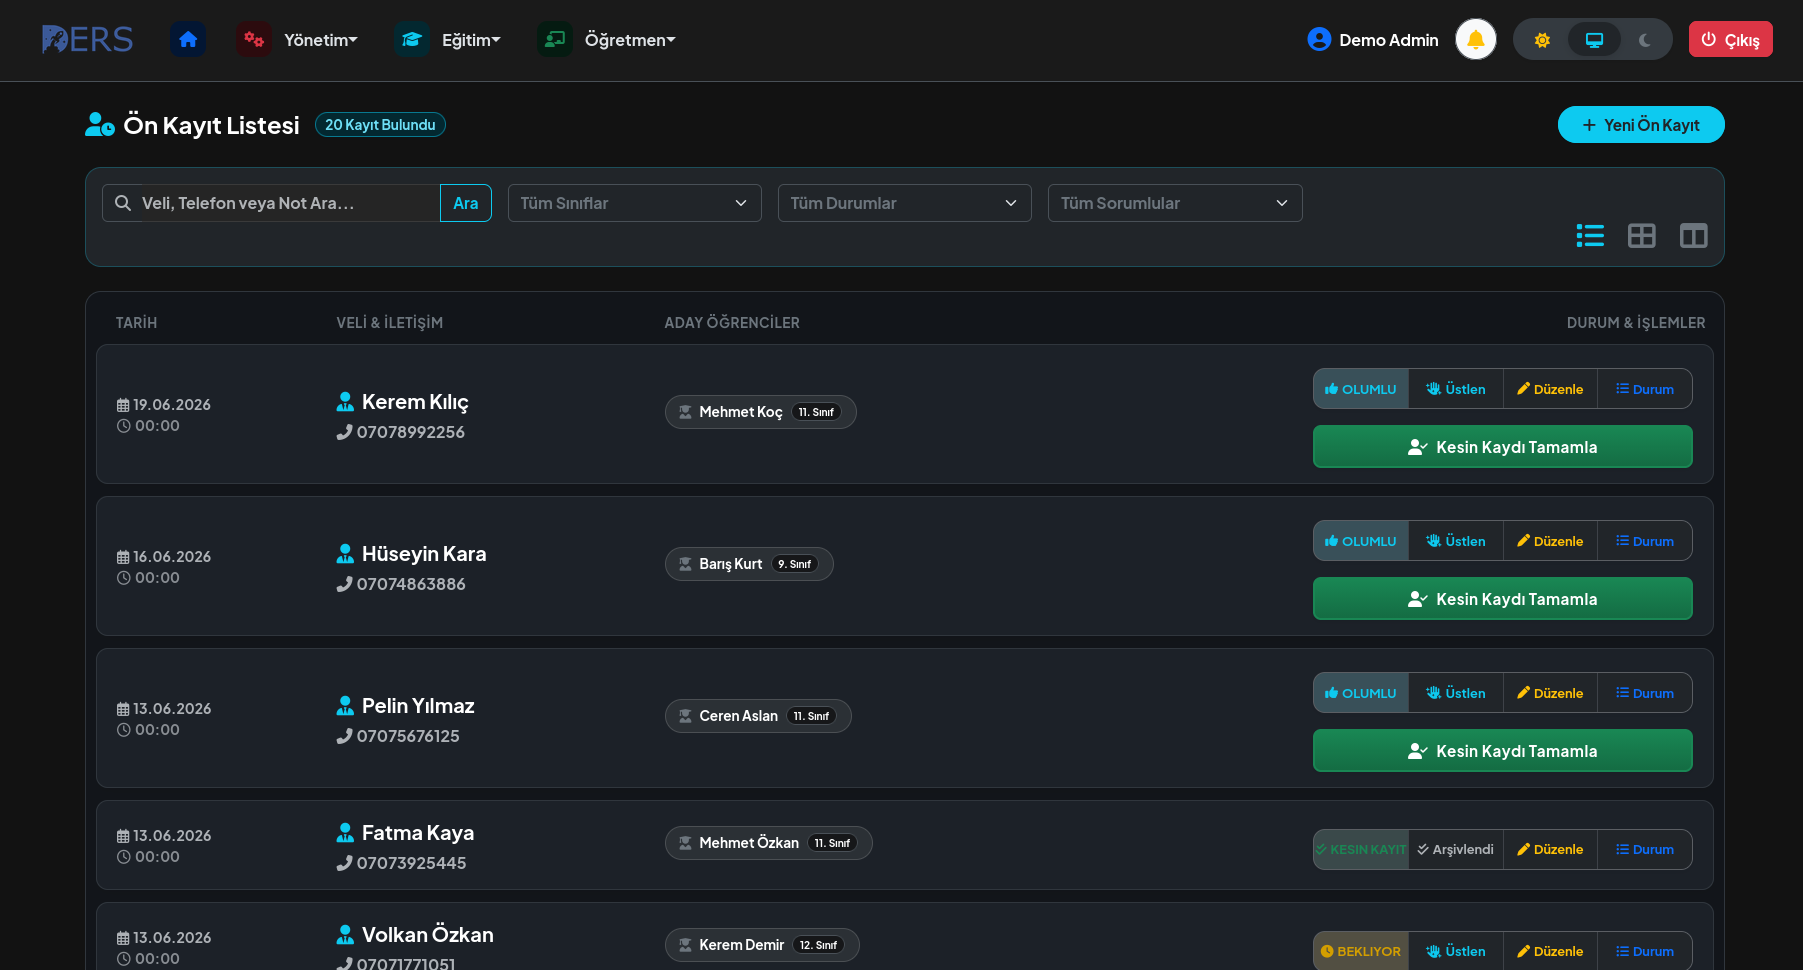Click parent name Volkan Özkan
Image resolution: width=1803 pixels, height=970 pixels.
tap(428, 935)
